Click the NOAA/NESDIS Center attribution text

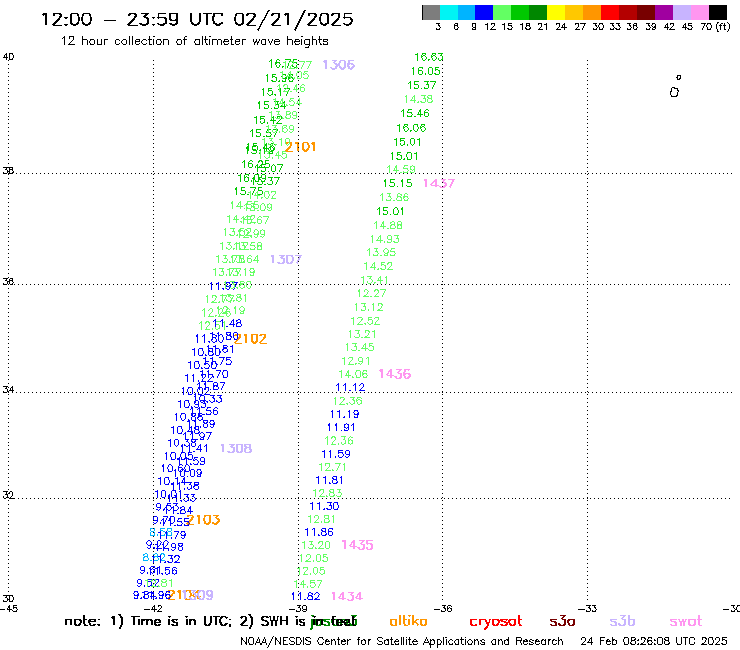(402, 641)
